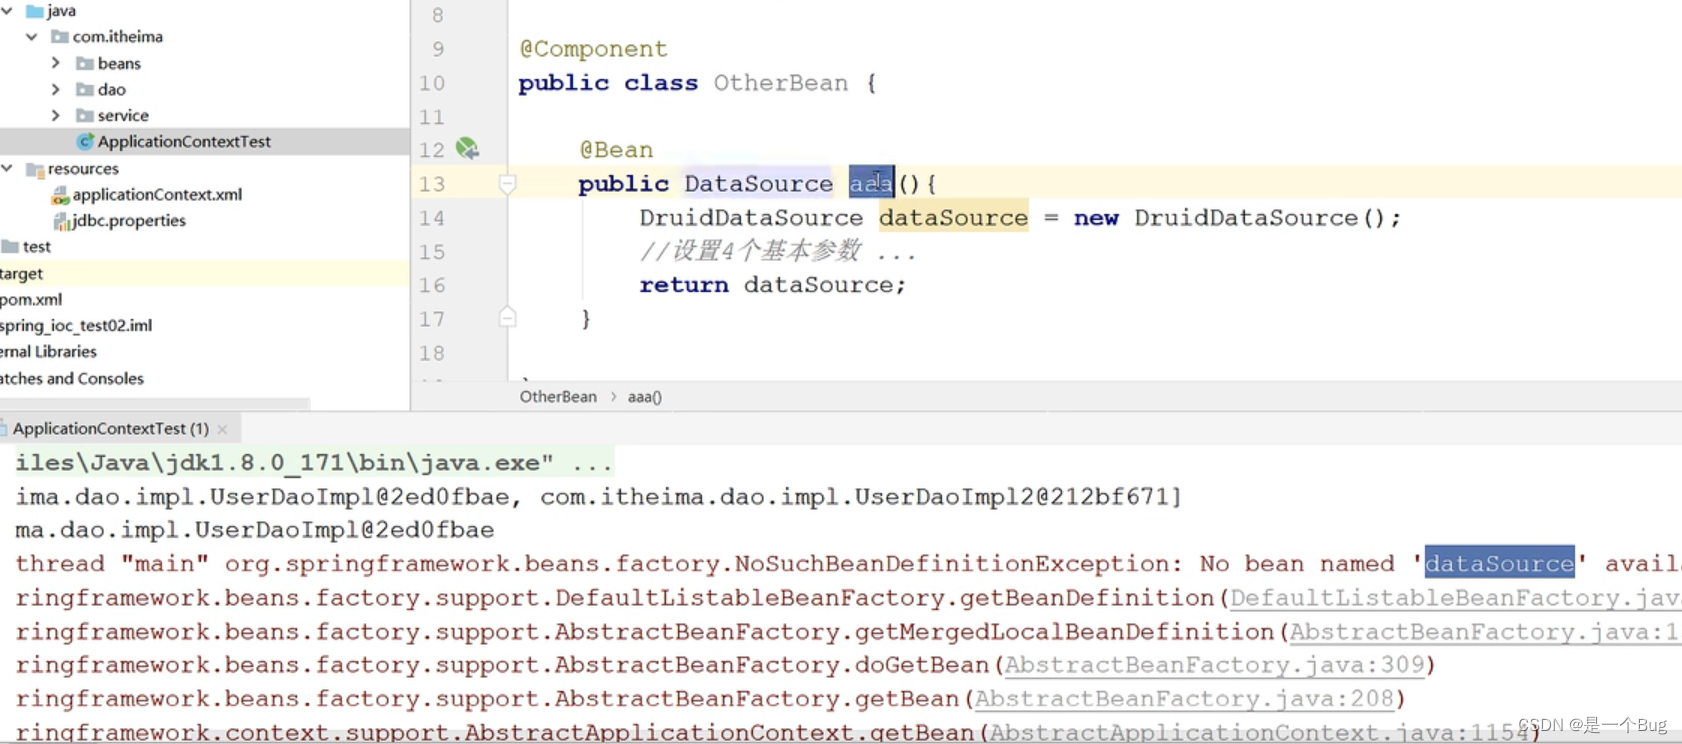Image resolution: width=1682 pixels, height=744 pixels.
Task: Click the service package folder icon
Action: pos(85,116)
